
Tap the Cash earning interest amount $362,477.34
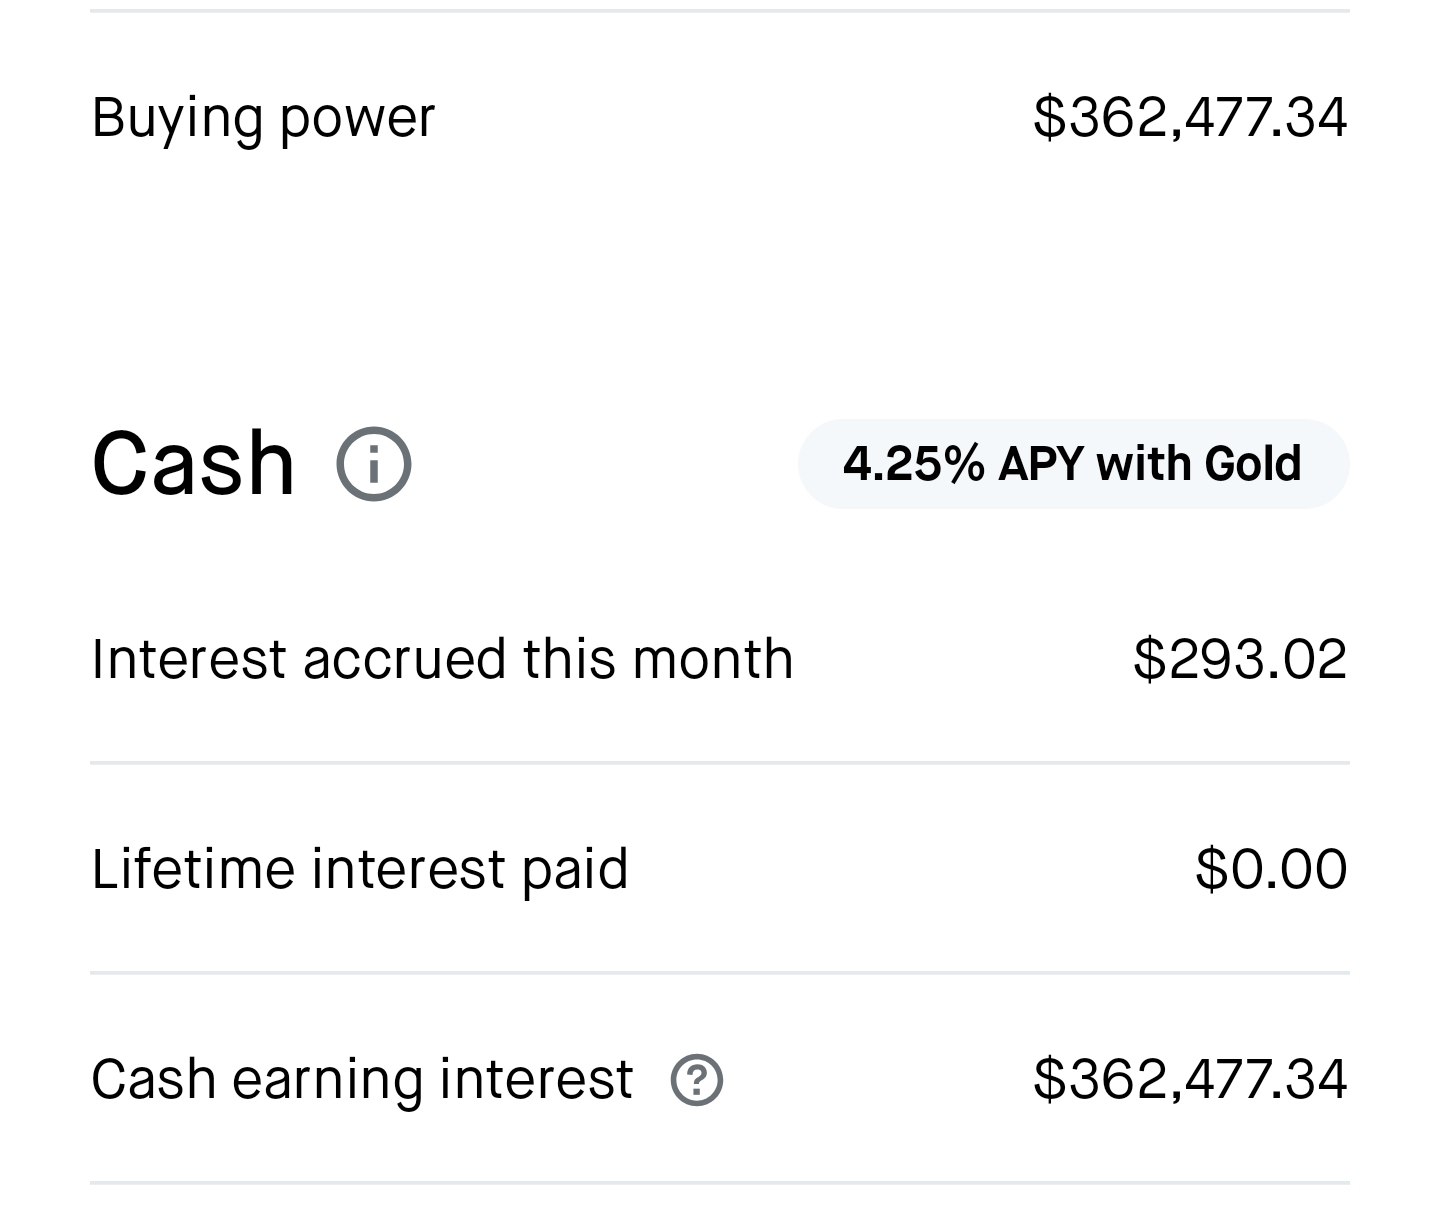pyautogui.click(x=1189, y=1080)
